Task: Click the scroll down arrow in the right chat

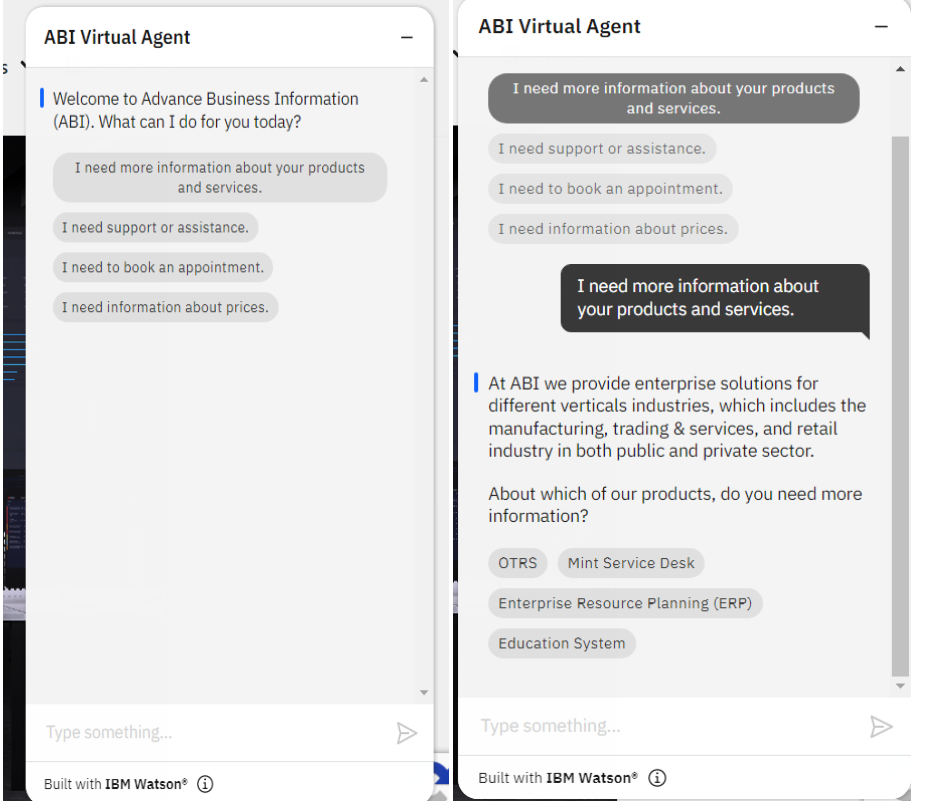Action: (900, 686)
